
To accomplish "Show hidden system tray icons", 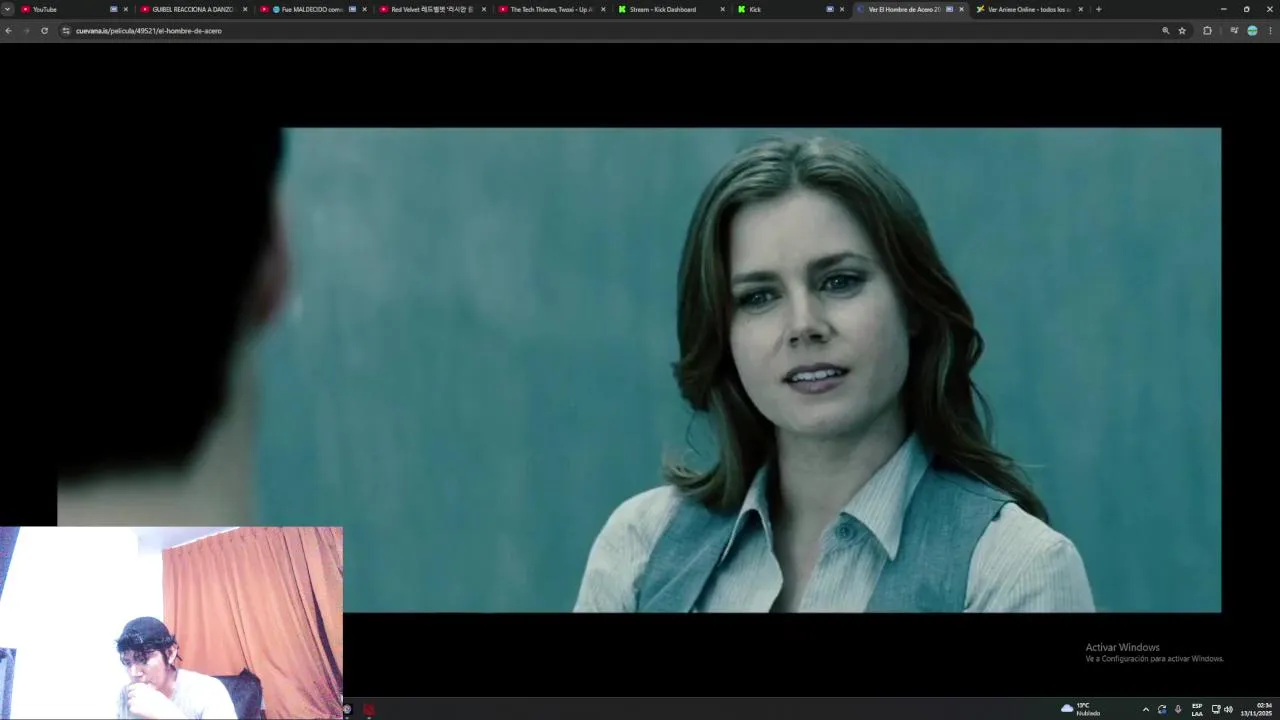I will tap(1146, 709).
